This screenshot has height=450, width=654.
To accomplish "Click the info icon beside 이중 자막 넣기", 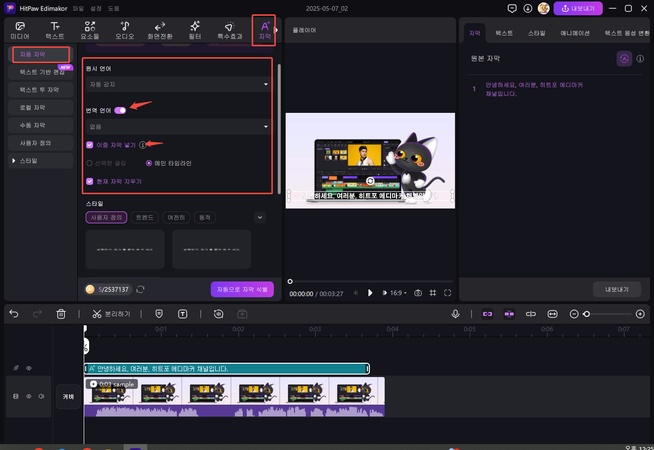I will (143, 145).
